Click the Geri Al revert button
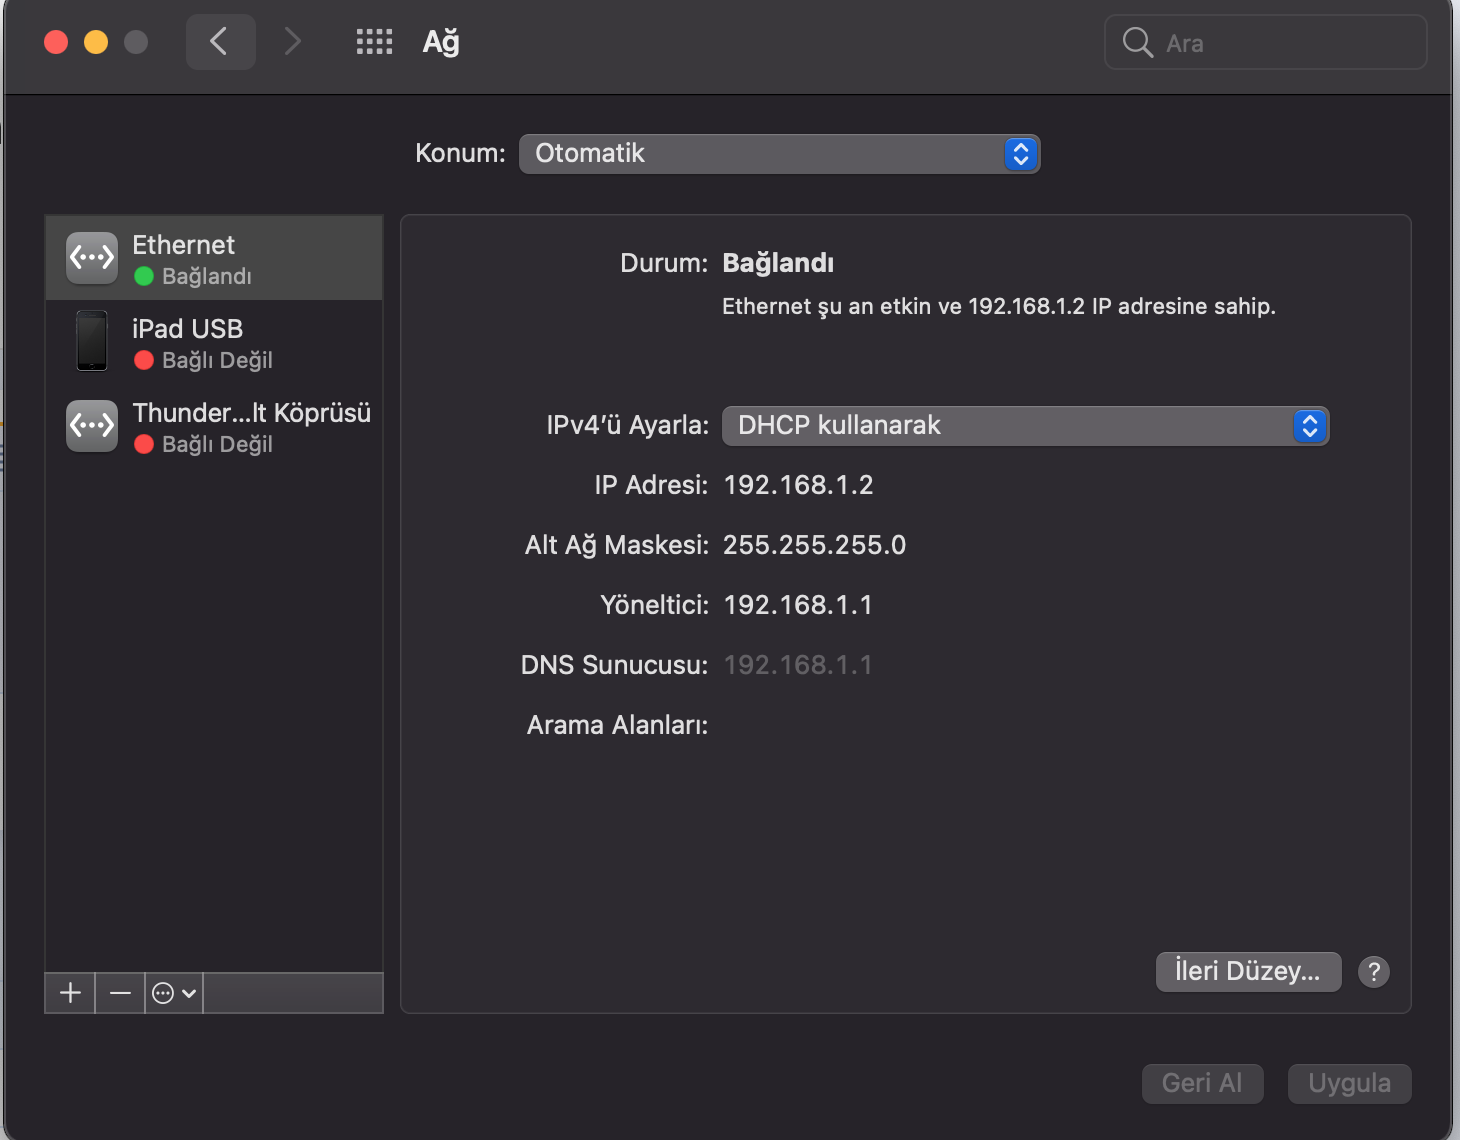The image size is (1460, 1140). pyautogui.click(x=1202, y=1083)
